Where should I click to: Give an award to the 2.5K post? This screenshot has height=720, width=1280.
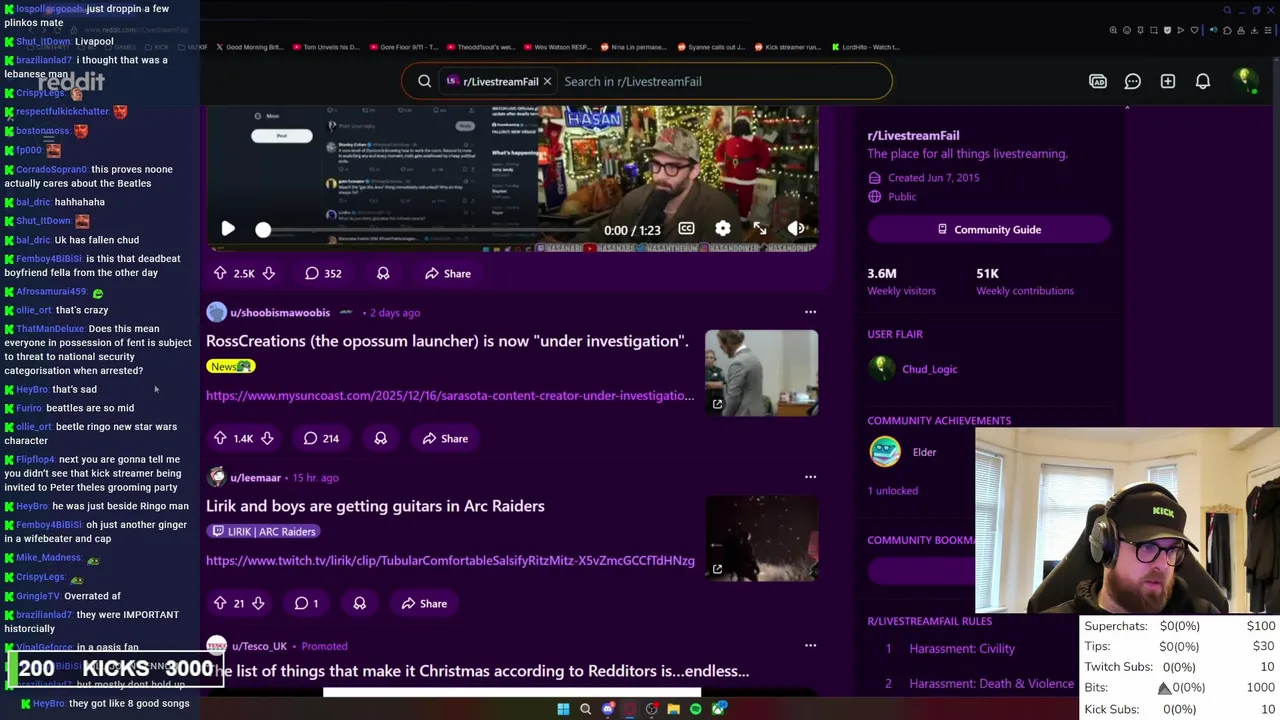(x=383, y=273)
